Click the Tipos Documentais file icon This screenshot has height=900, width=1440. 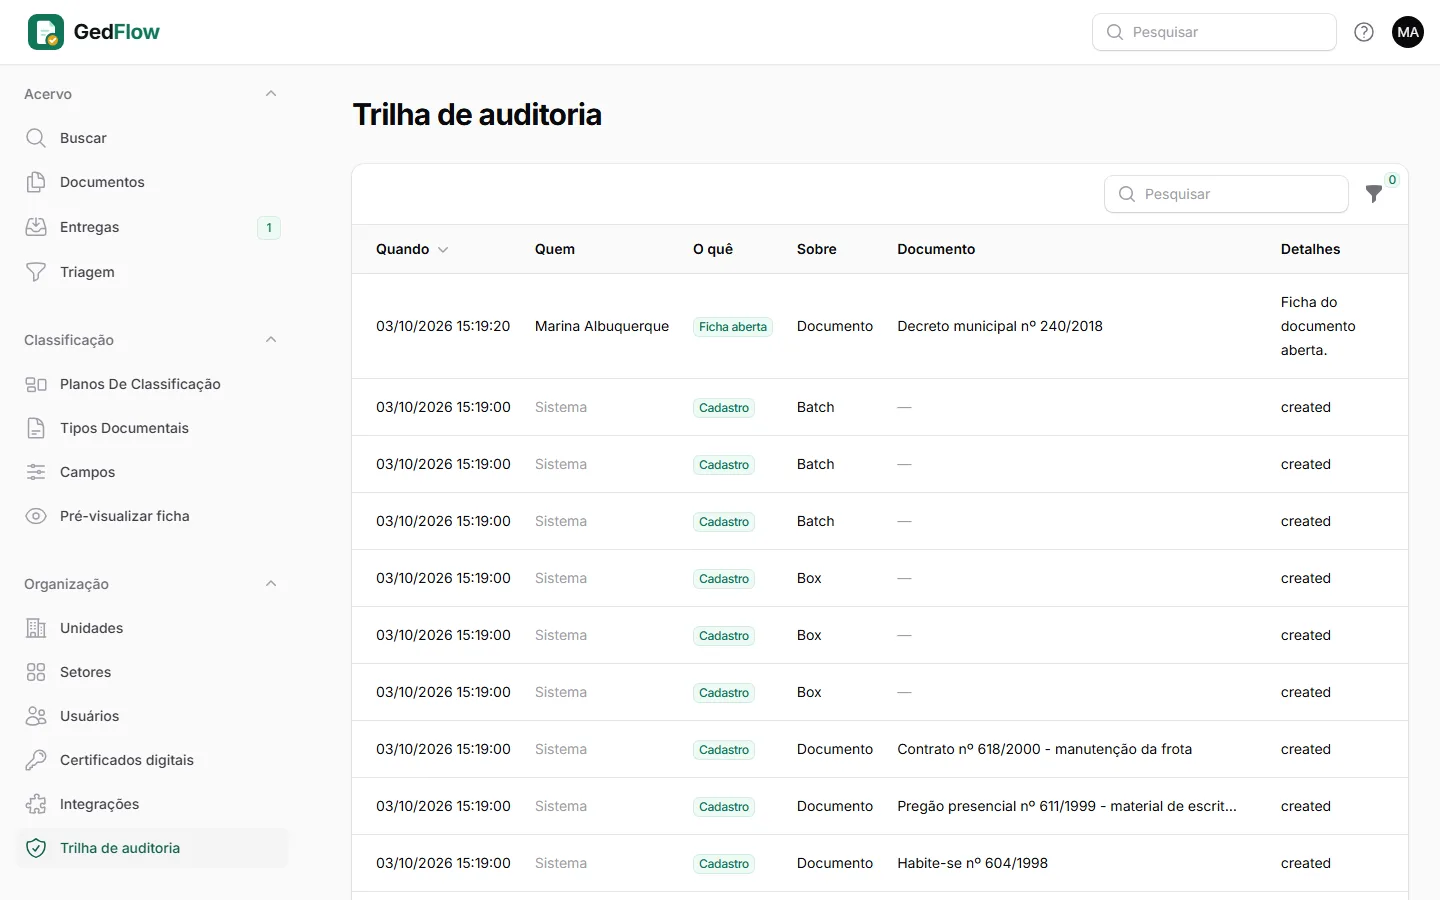[x=36, y=428]
